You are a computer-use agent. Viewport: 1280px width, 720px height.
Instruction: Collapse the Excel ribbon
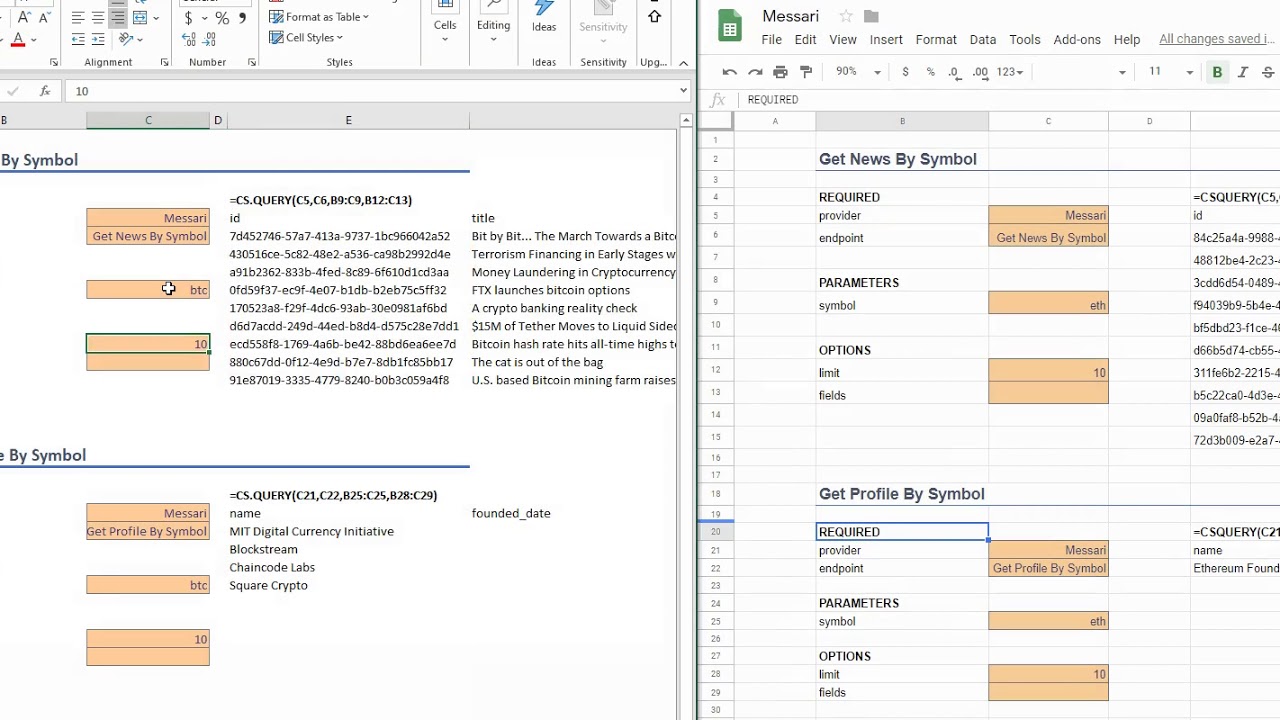pos(683,63)
